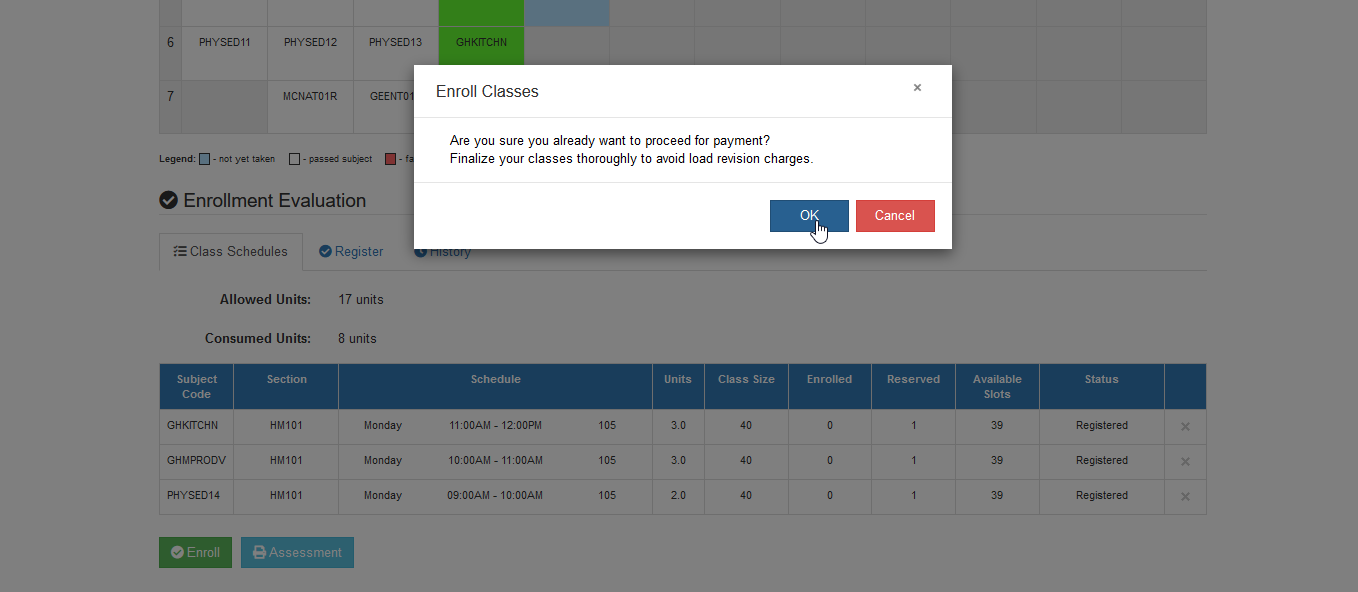This screenshot has height=592, width=1358.
Task: Cancel the Enroll Classes dialog
Action: click(x=895, y=216)
